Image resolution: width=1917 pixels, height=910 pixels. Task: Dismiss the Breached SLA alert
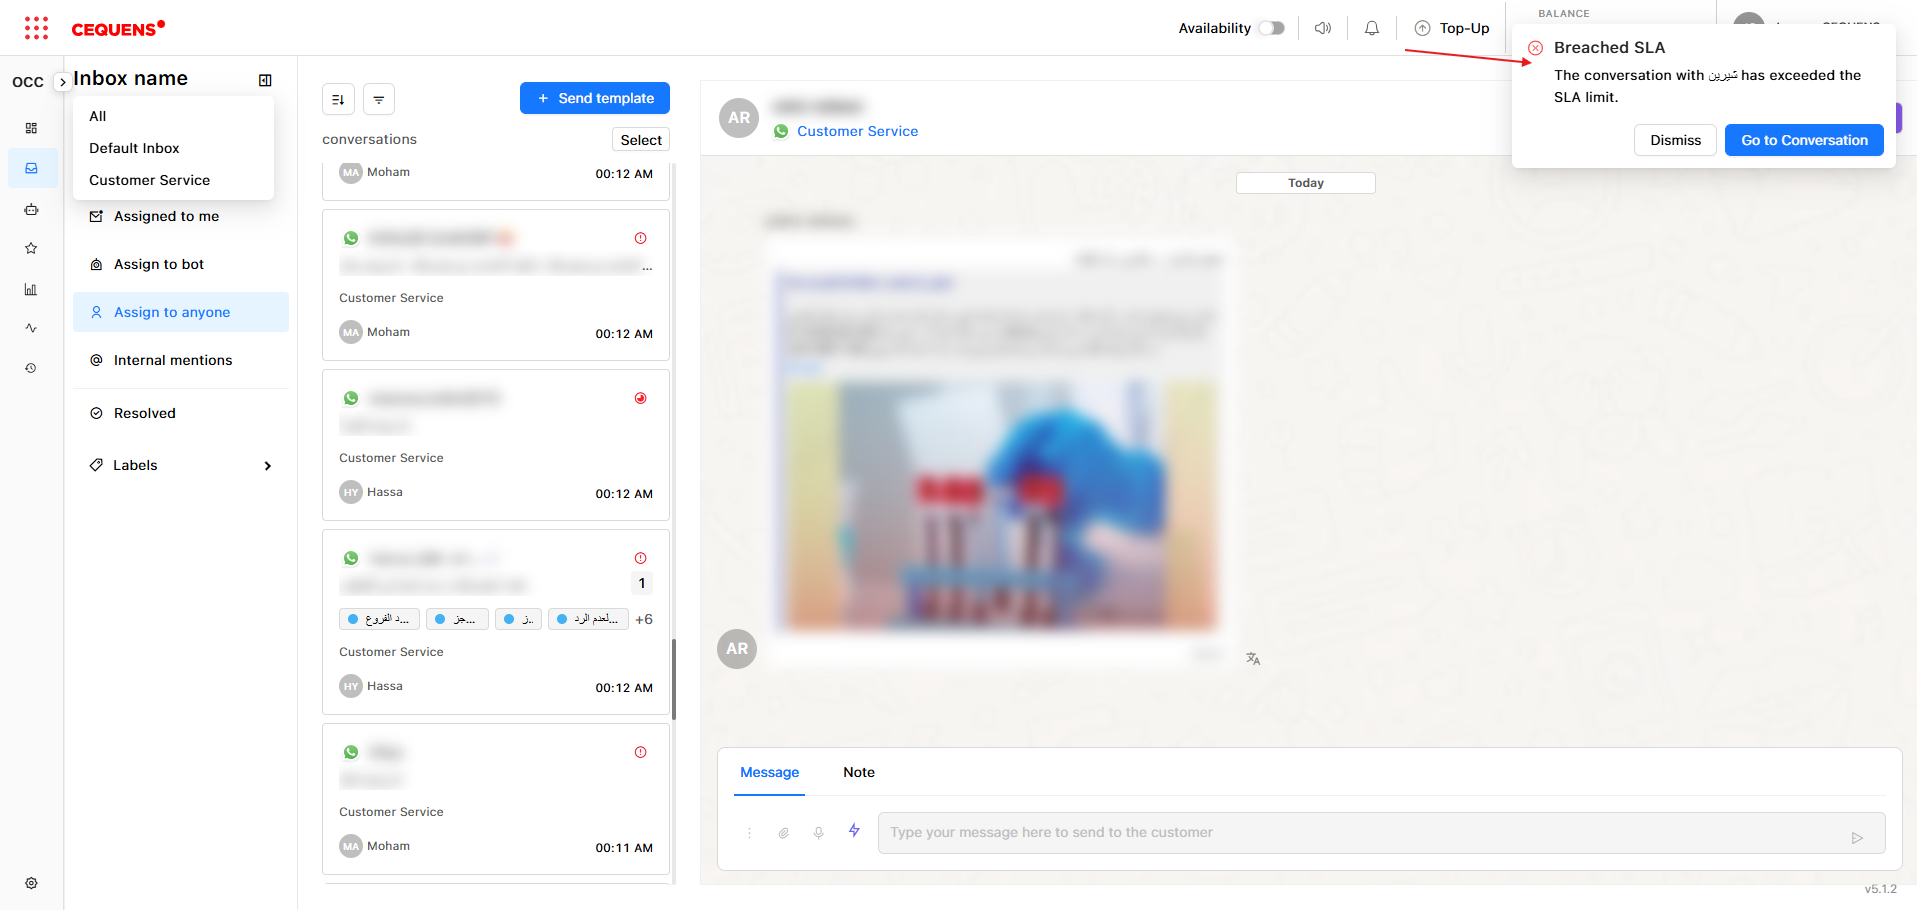1675,140
